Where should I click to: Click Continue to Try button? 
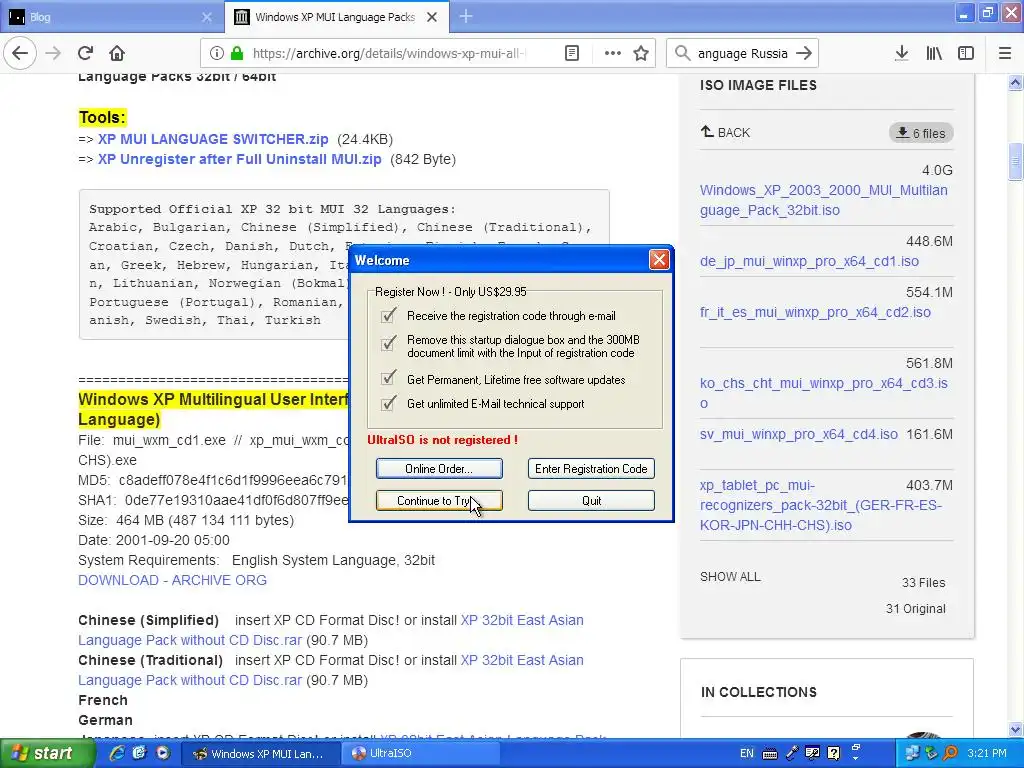[439, 501]
